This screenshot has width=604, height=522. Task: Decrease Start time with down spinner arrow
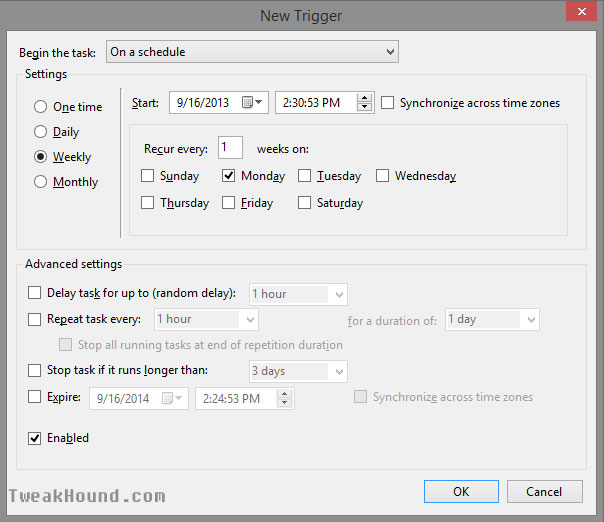click(364, 107)
